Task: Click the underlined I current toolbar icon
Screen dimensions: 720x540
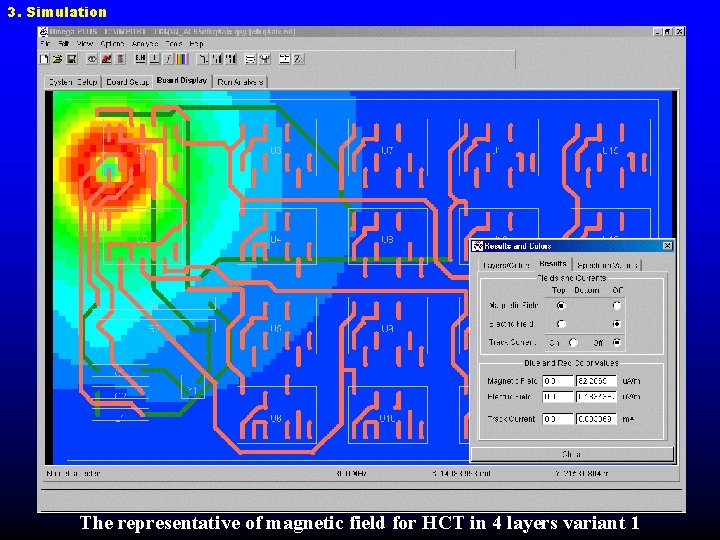Action: 155,59
